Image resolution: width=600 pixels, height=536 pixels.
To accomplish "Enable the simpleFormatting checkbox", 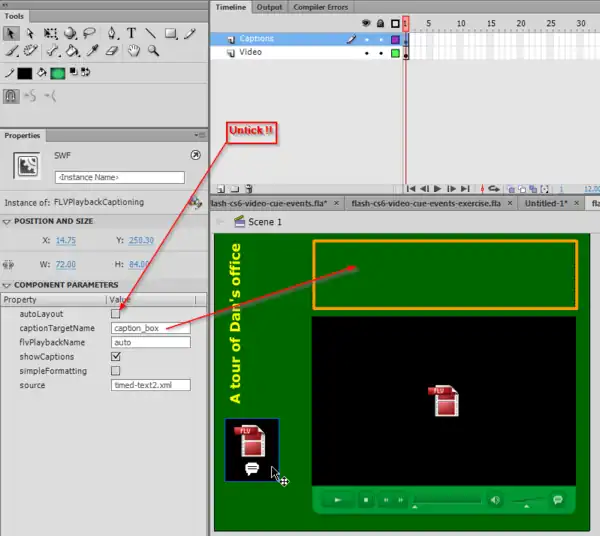I will coord(116,371).
